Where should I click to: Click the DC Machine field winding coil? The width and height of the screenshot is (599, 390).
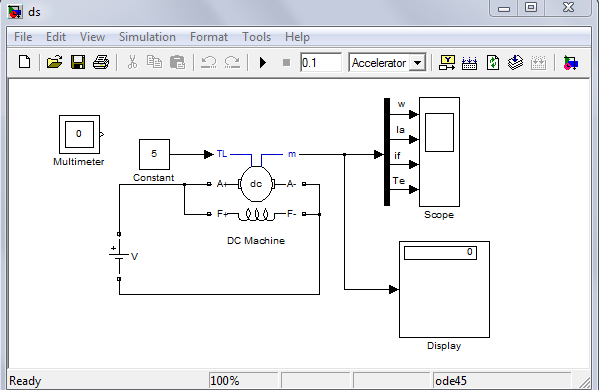tap(256, 215)
